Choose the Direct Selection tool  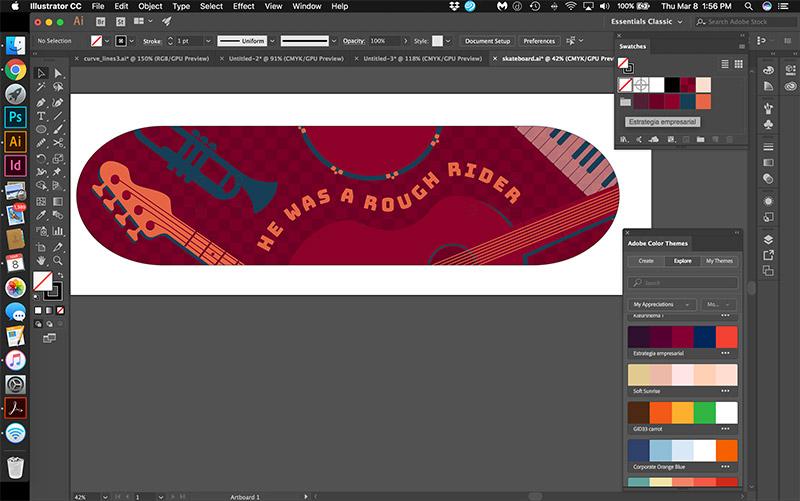59,72
